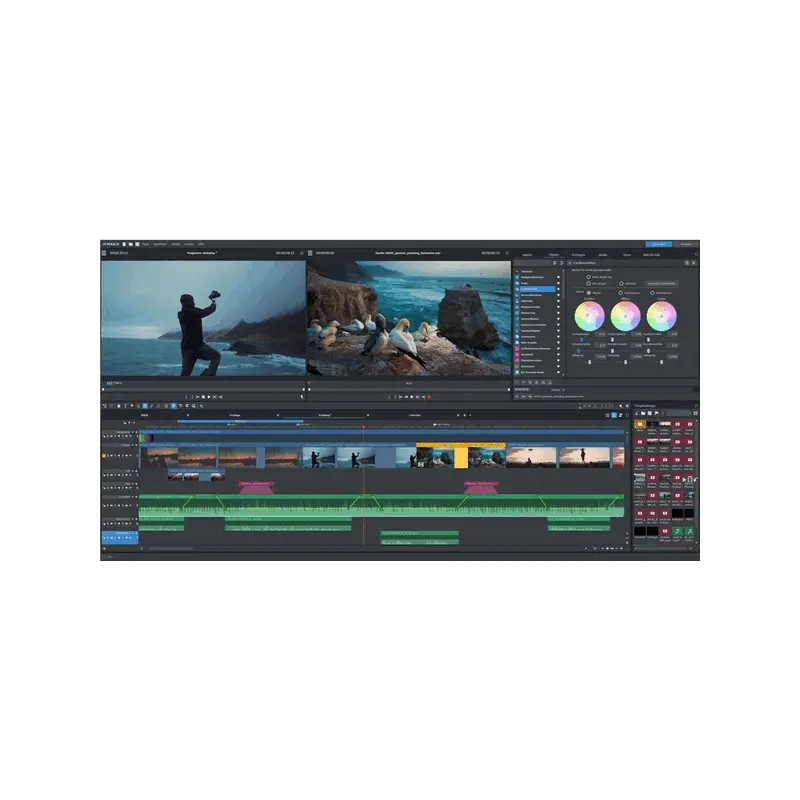Click the open project folder icon in top toolbar

131,244
